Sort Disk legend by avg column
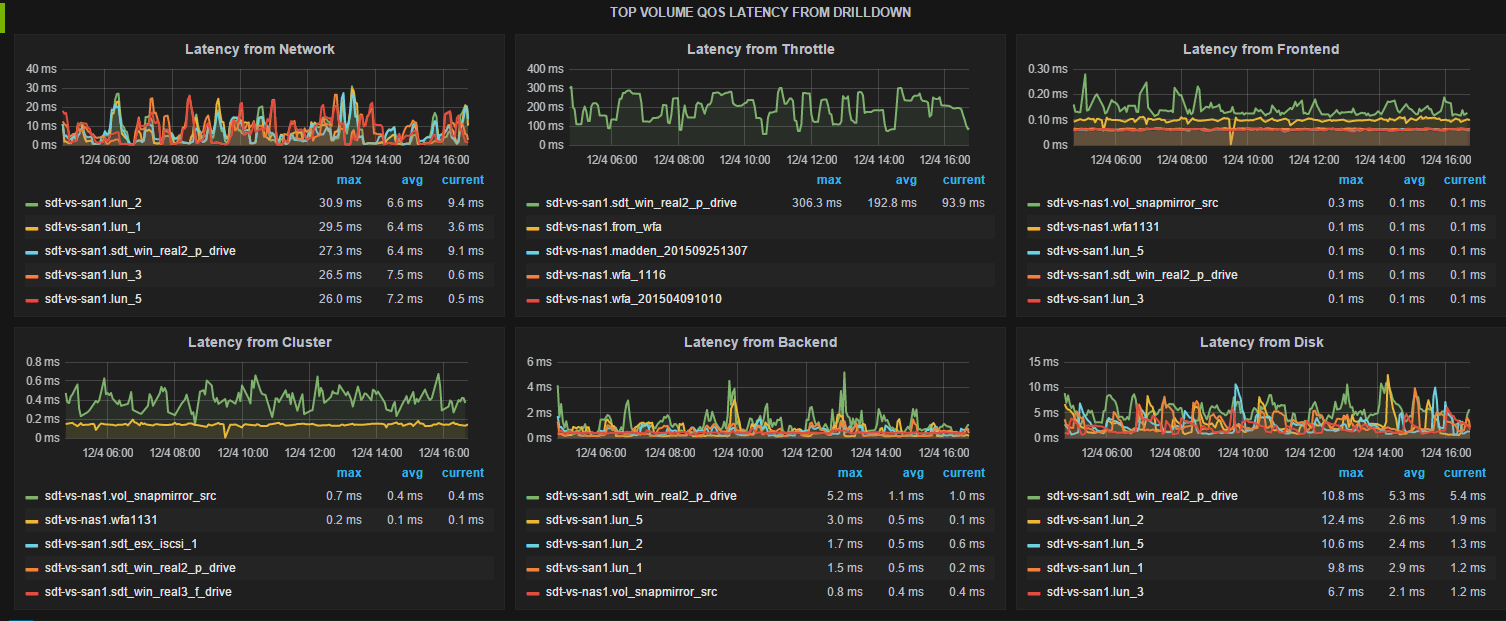This screenshot has height=621, width=1506. (x=1414, y=473)
